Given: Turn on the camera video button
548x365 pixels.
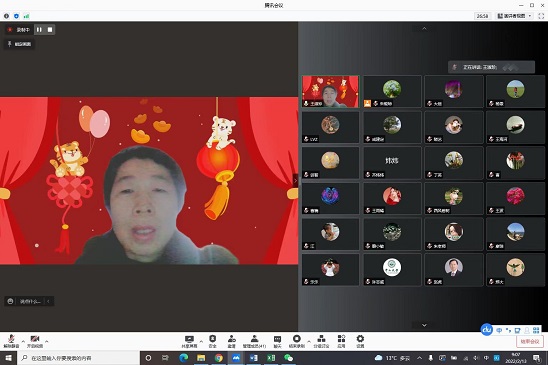Looking at the screenshot, I should tap(35, 341).
